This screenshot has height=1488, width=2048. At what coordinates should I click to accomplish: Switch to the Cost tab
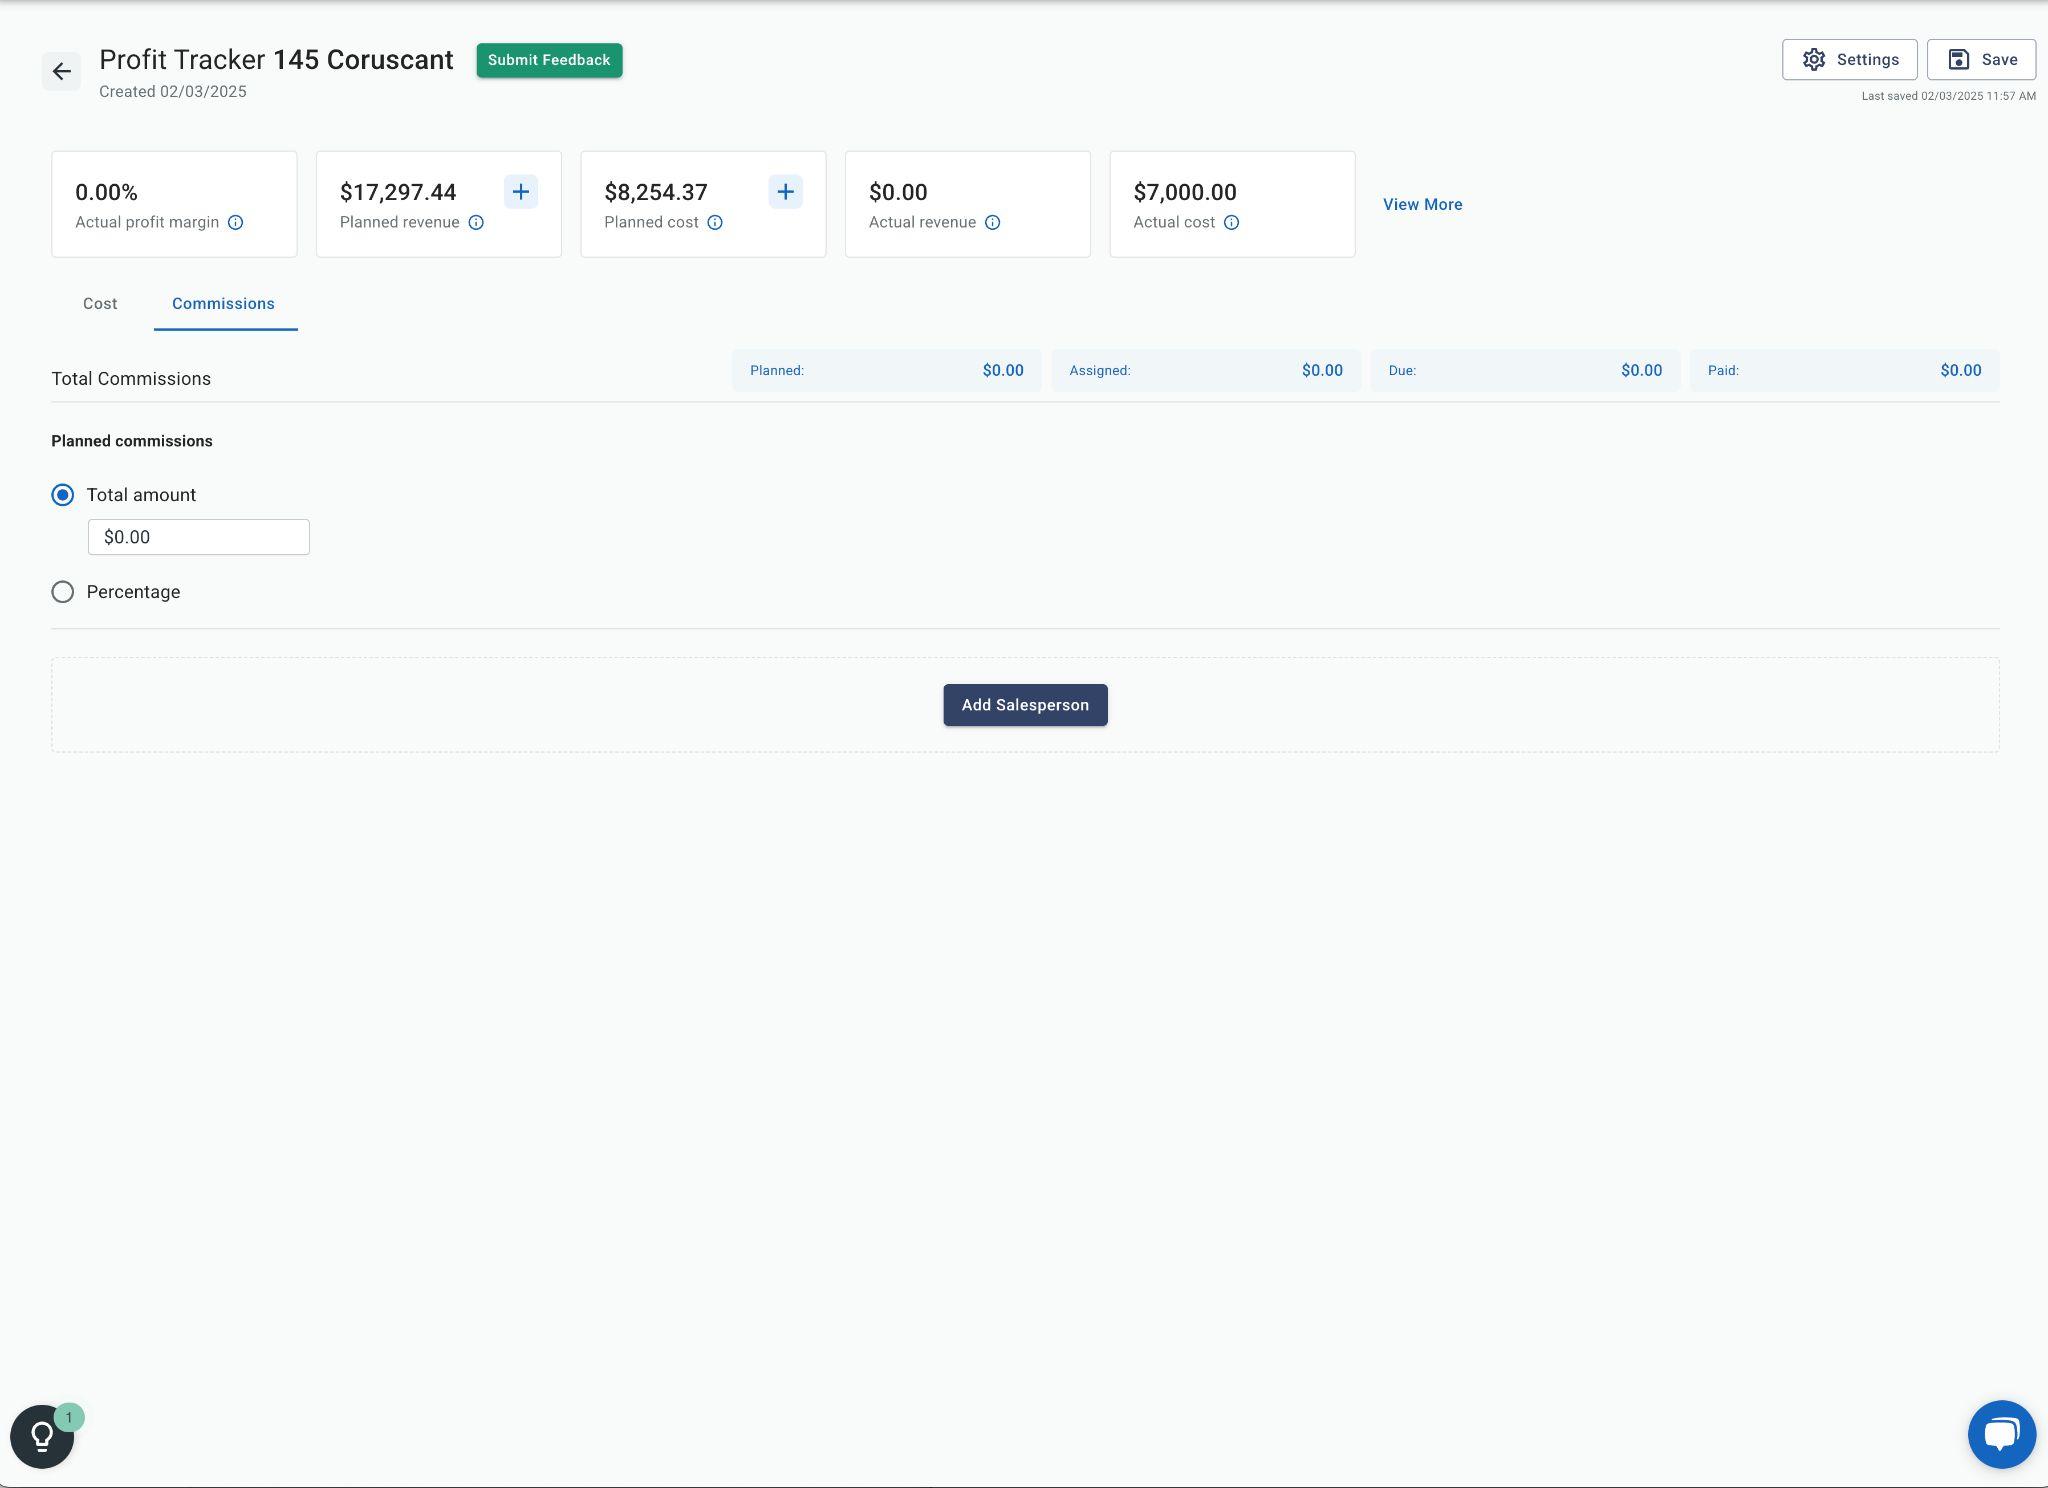pos(100,304)
